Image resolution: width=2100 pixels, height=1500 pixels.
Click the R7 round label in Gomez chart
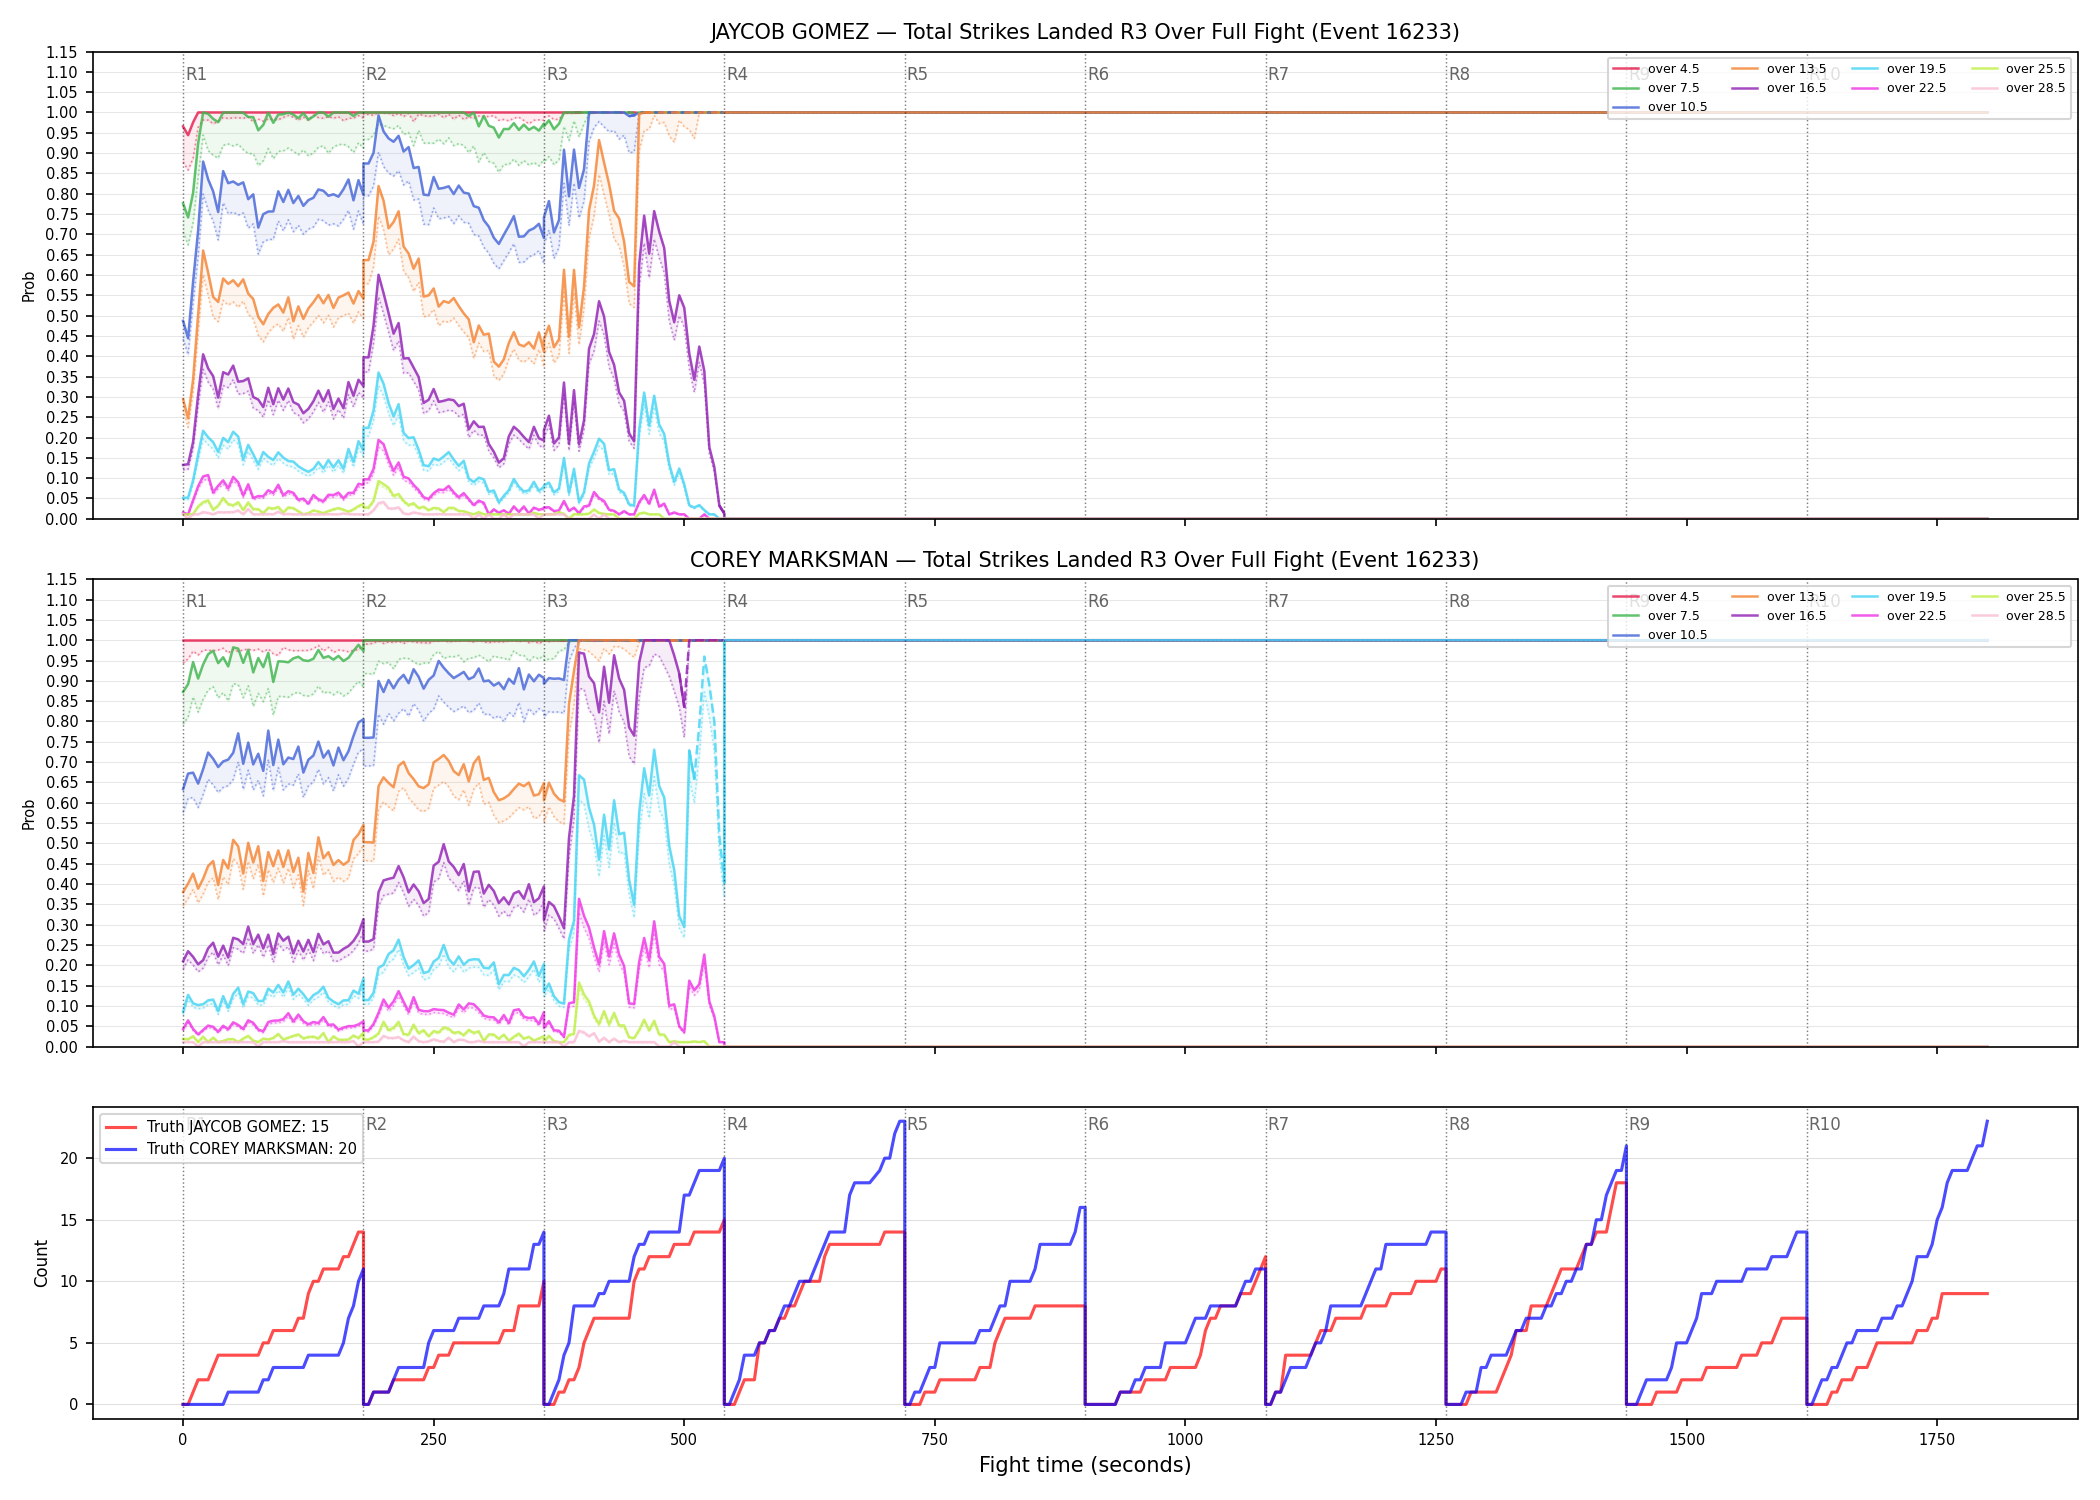(1278, 74)
